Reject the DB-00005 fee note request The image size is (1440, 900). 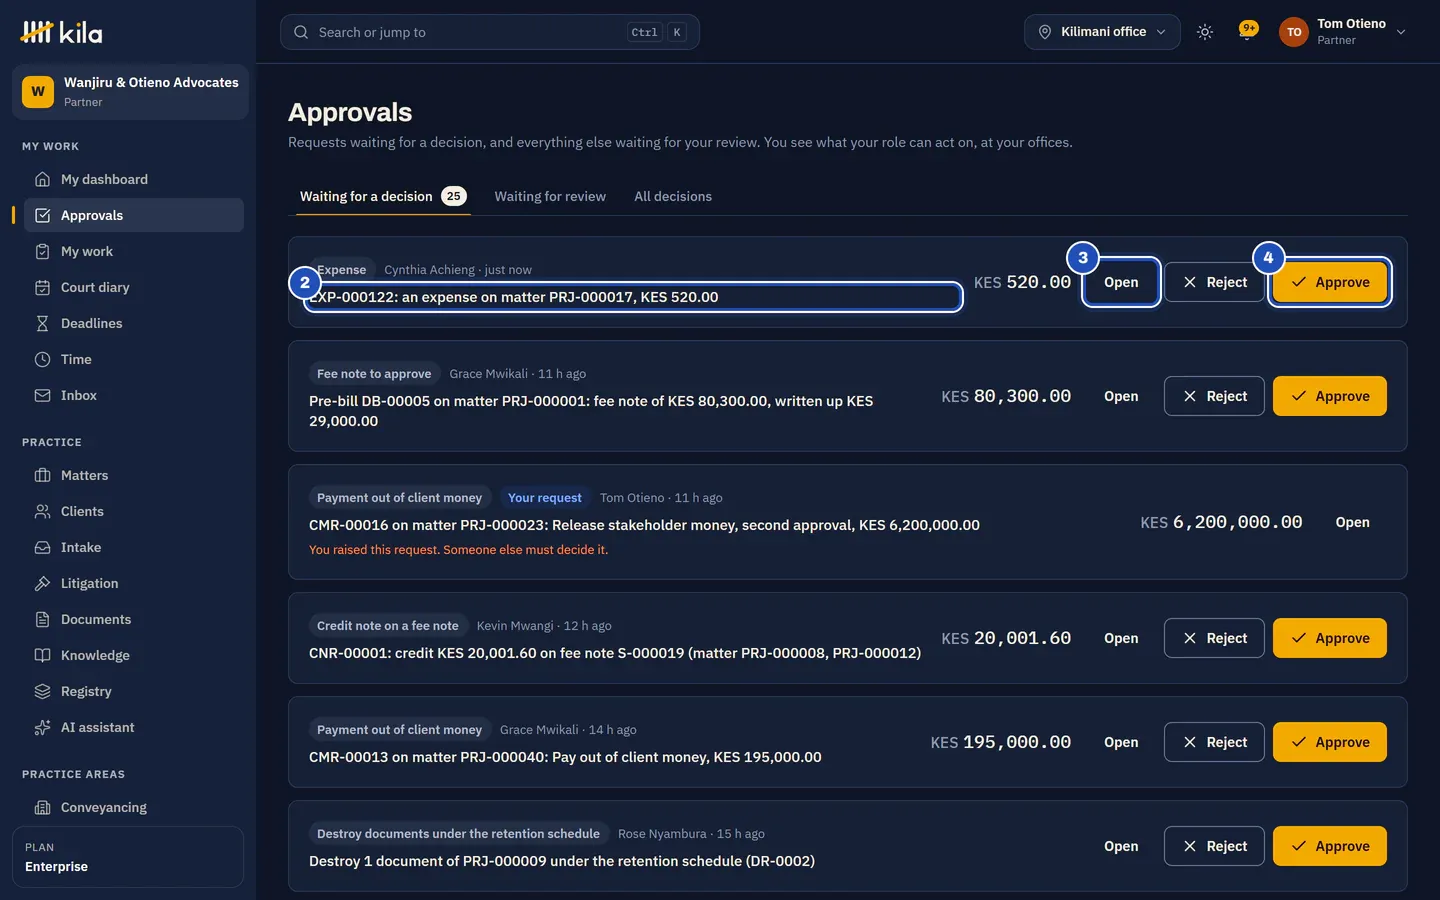[1214, 396]
